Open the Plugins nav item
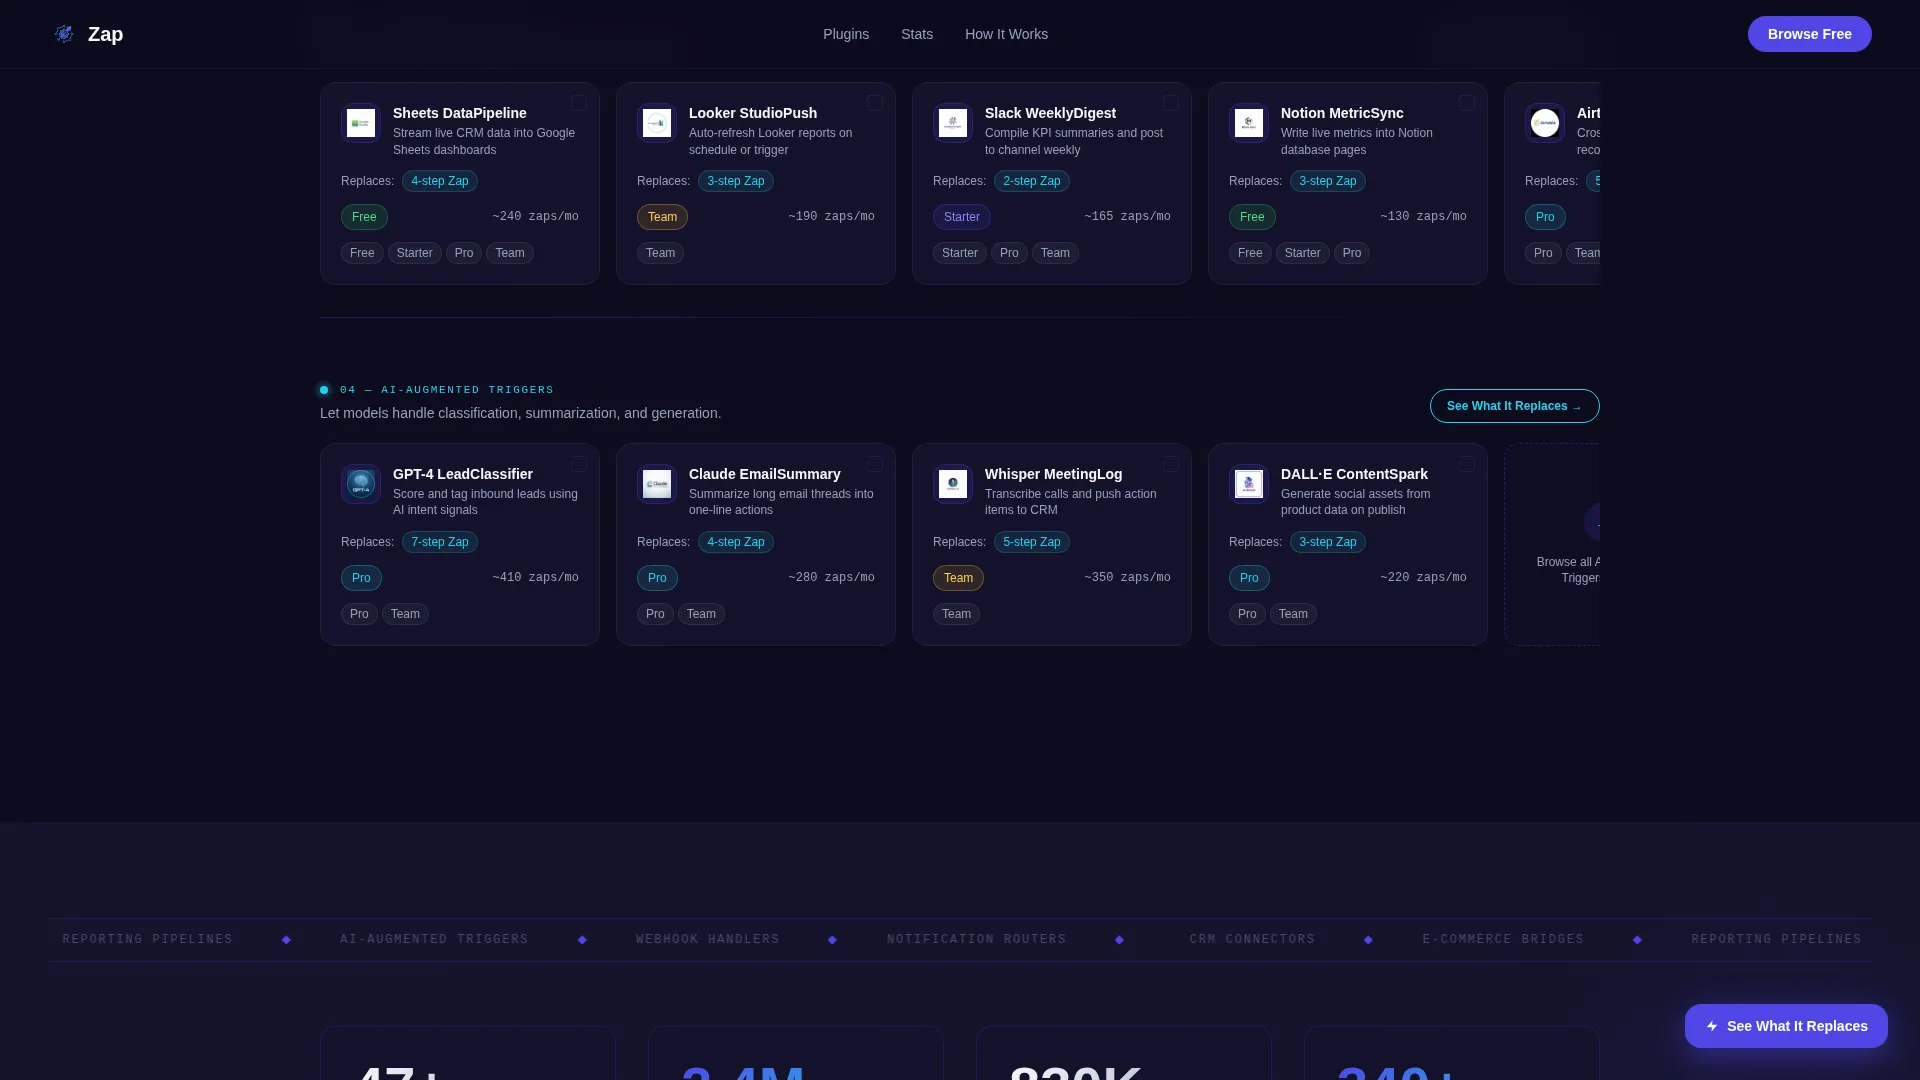Image resolution: width=1920 pixels, height=1080 pixels. pos(846,34)
